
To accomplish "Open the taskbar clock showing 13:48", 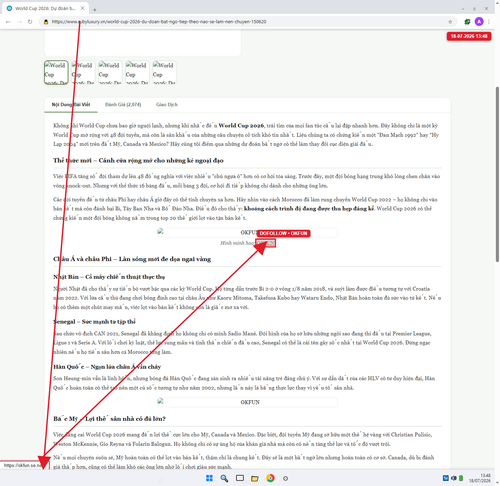I will pos(480,478).
